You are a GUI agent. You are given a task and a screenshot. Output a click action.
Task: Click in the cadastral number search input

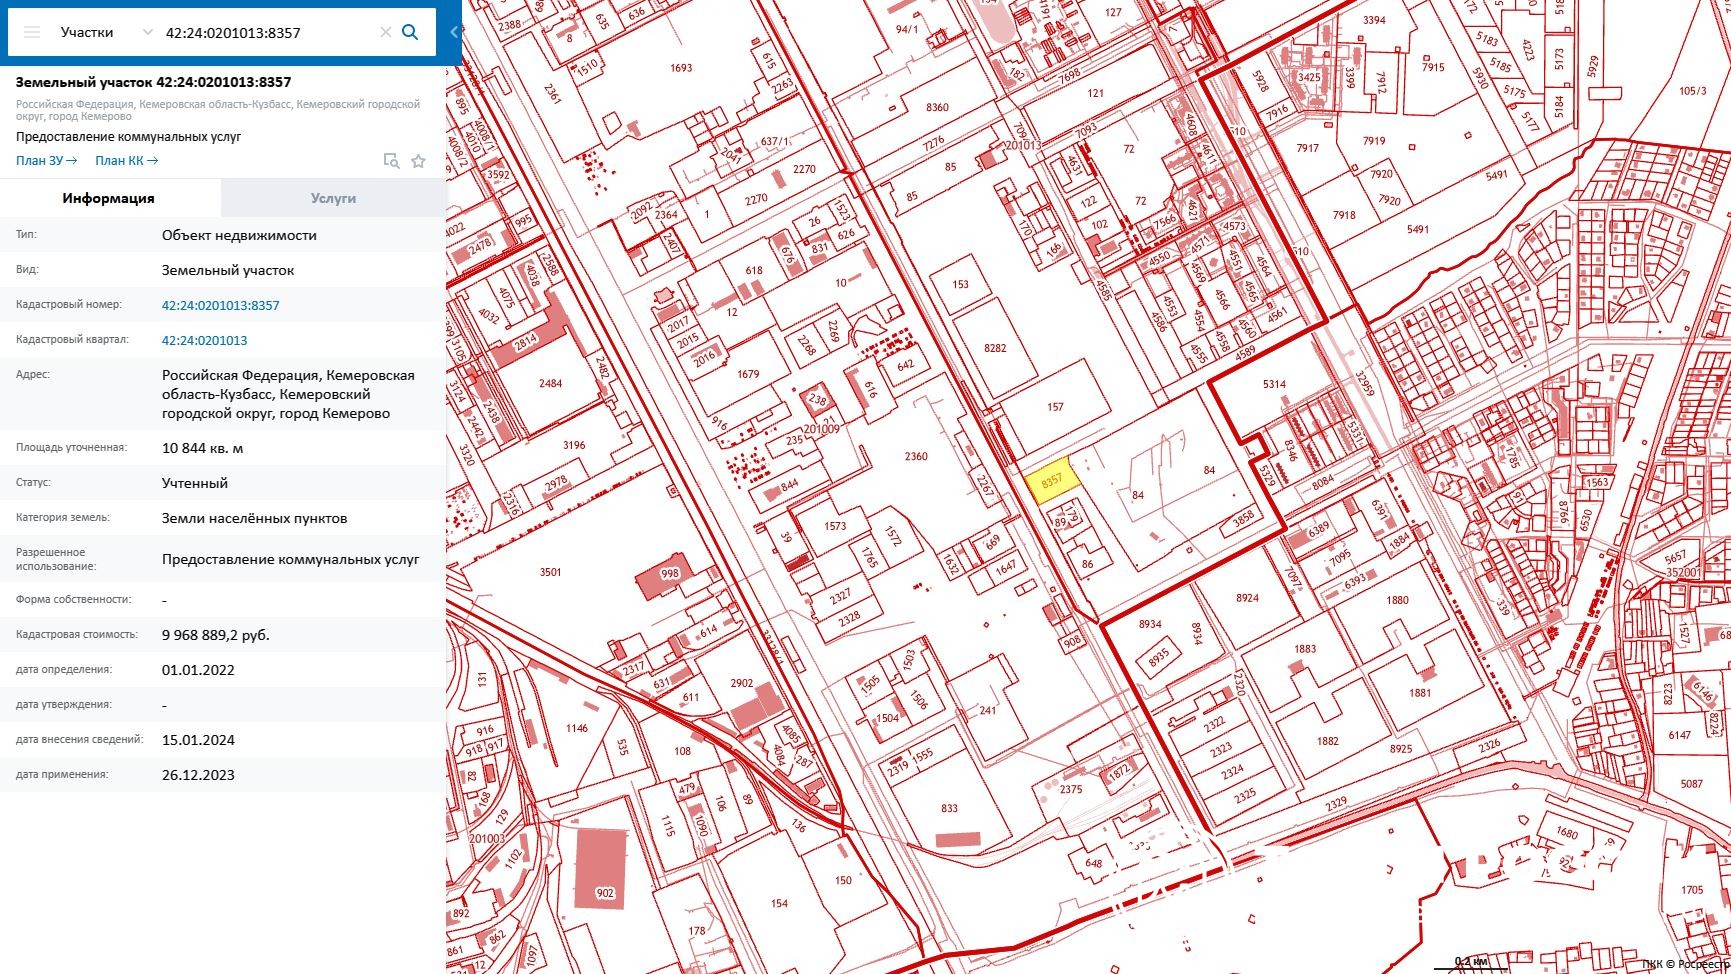265,32
